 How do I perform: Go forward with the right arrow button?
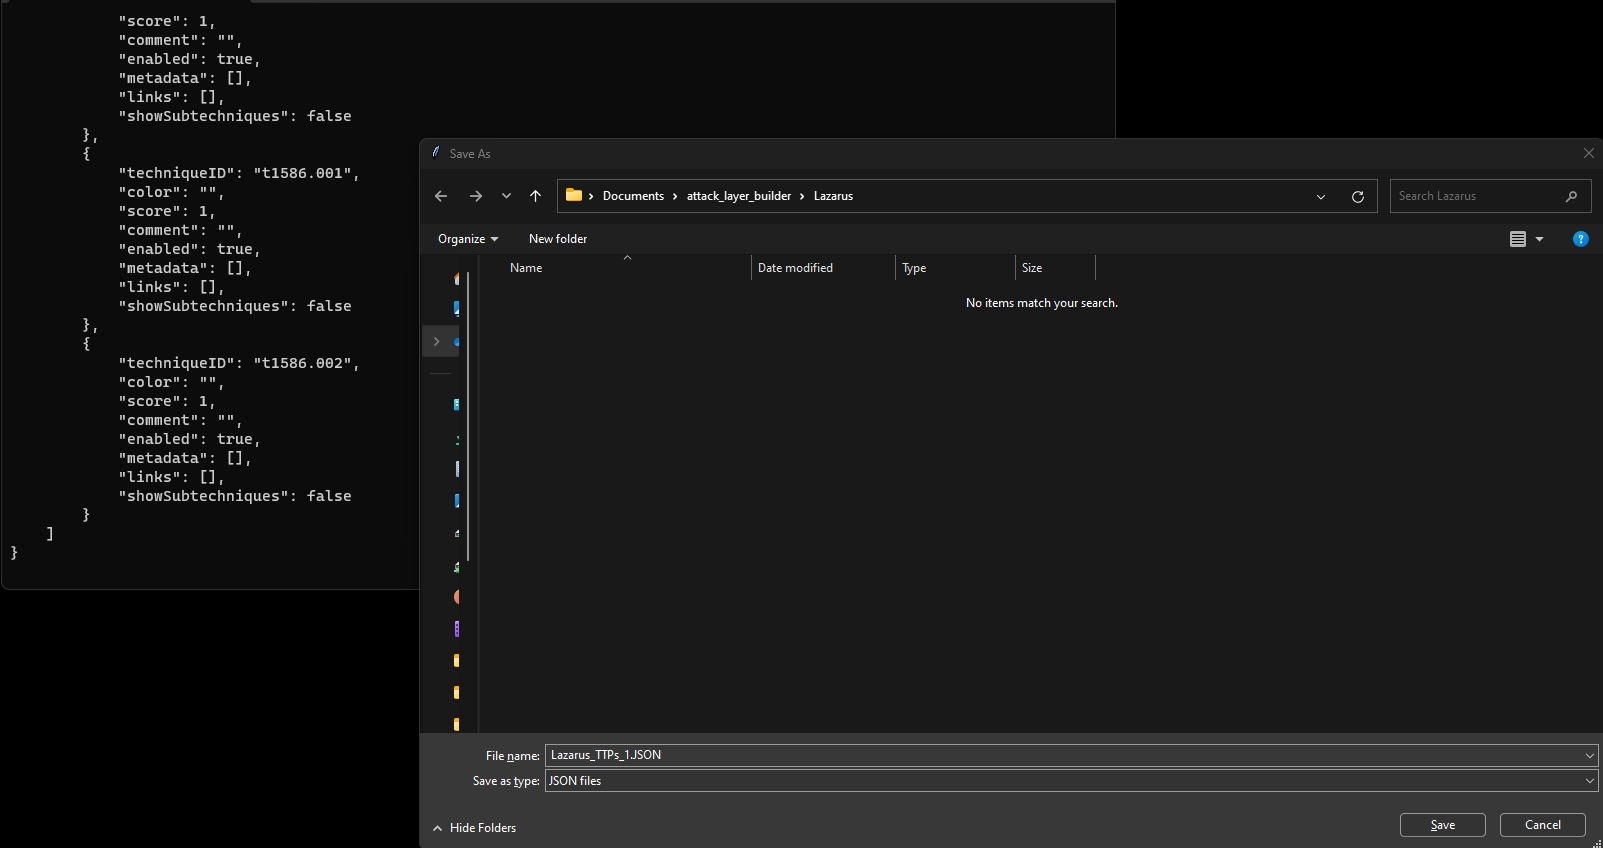pyautogui.click(x=476, y=196)
